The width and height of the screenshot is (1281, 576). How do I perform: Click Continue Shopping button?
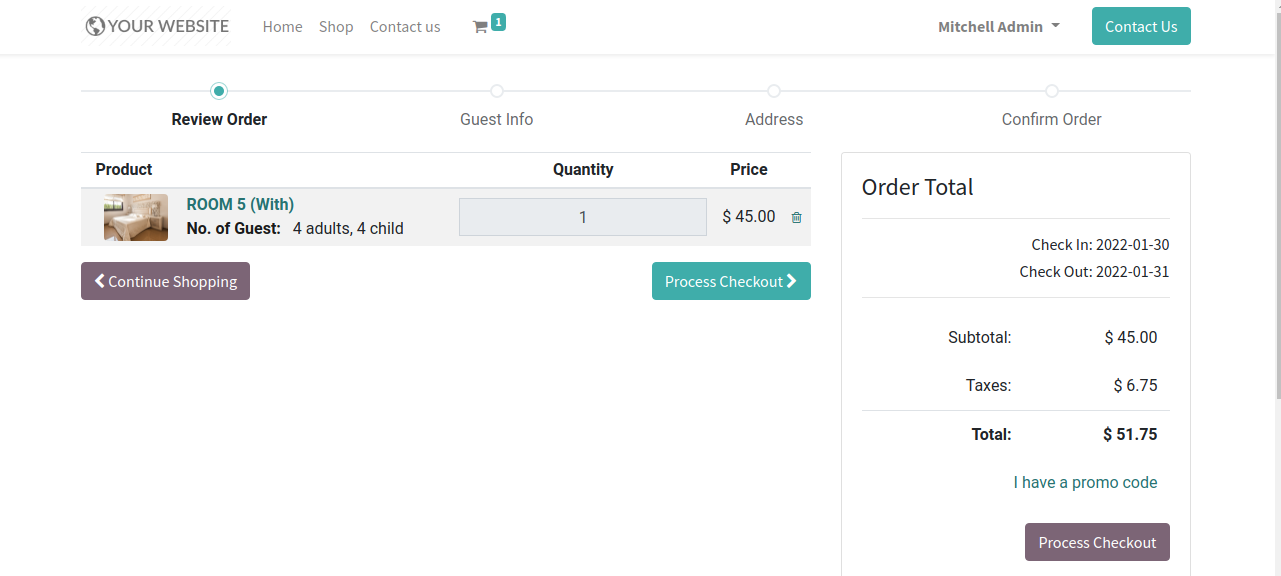pos(165,281)
